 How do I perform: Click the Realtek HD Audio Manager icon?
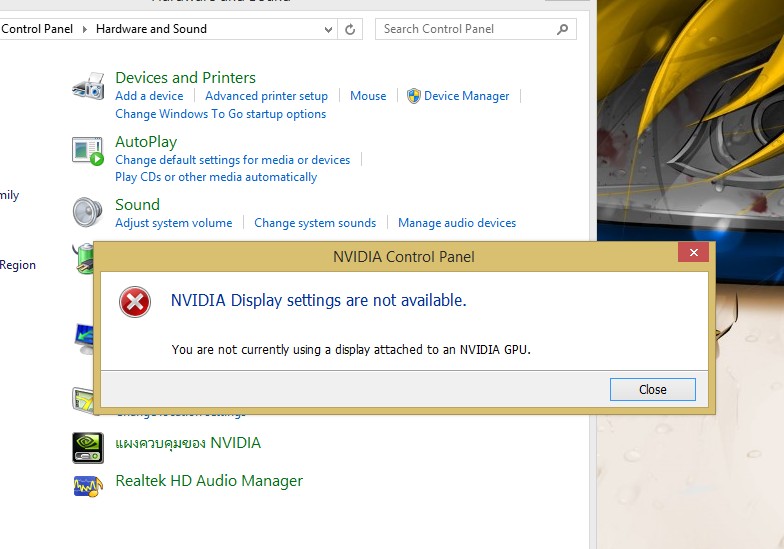pos(88,486)
